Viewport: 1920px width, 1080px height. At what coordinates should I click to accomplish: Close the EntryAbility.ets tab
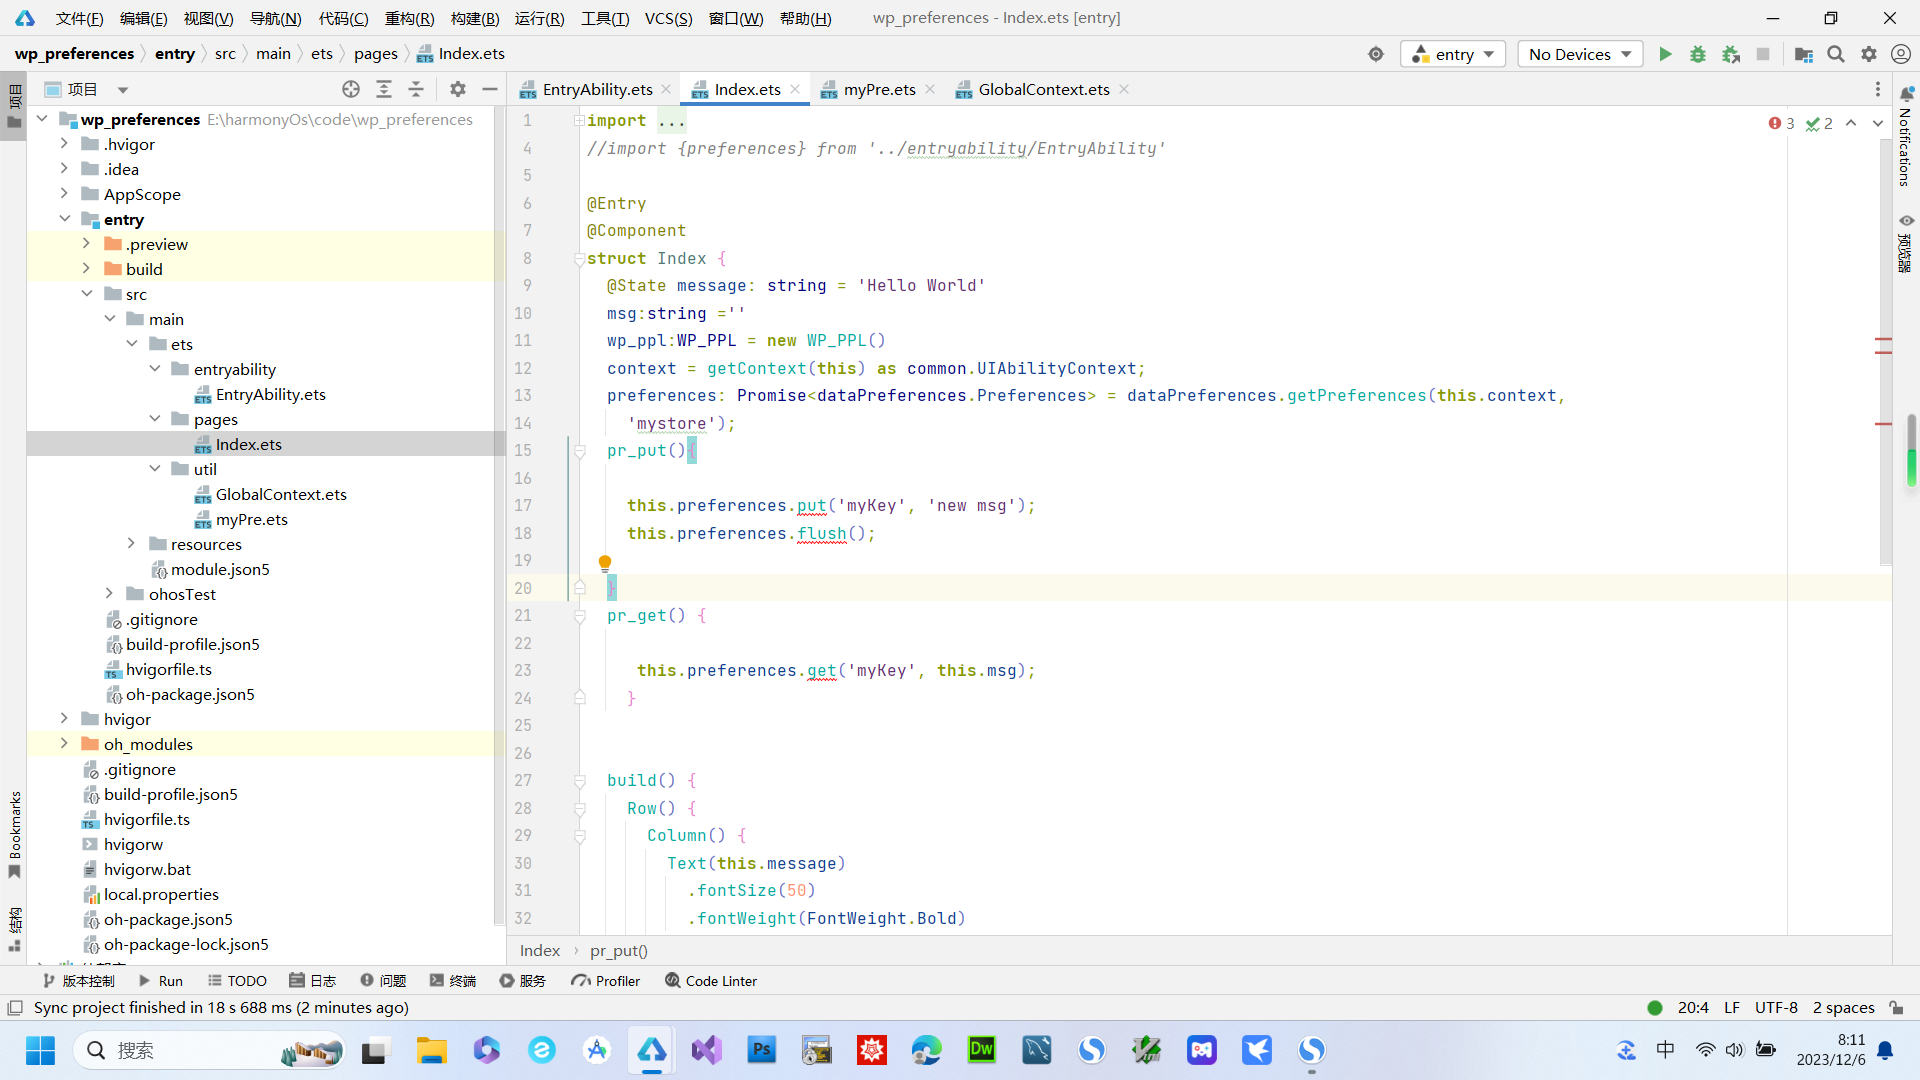click(x=667, y=89)
